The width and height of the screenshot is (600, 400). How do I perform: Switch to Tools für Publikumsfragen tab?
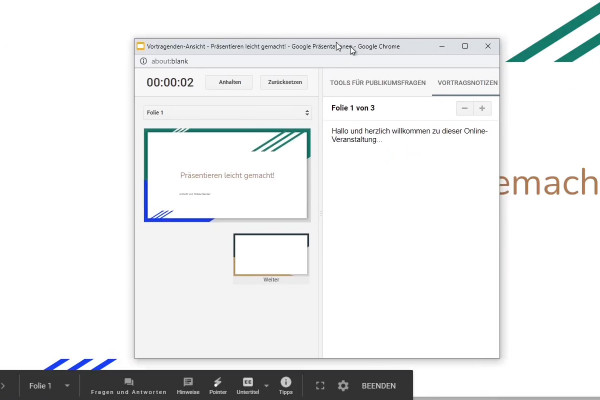tap(378, 83)
